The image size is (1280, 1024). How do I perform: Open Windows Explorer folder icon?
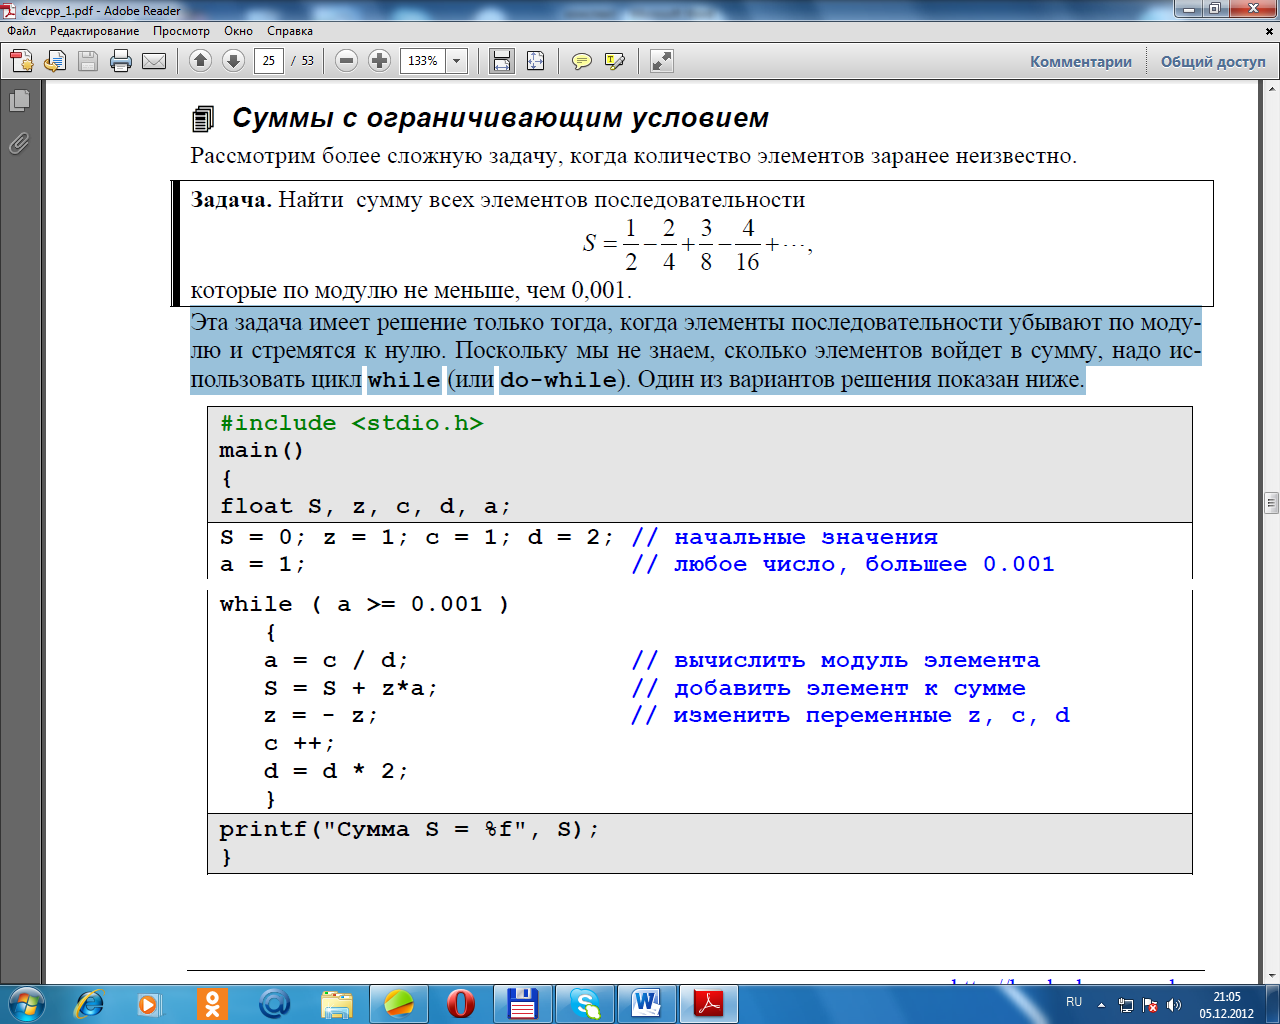click(x=336, y=1003)
